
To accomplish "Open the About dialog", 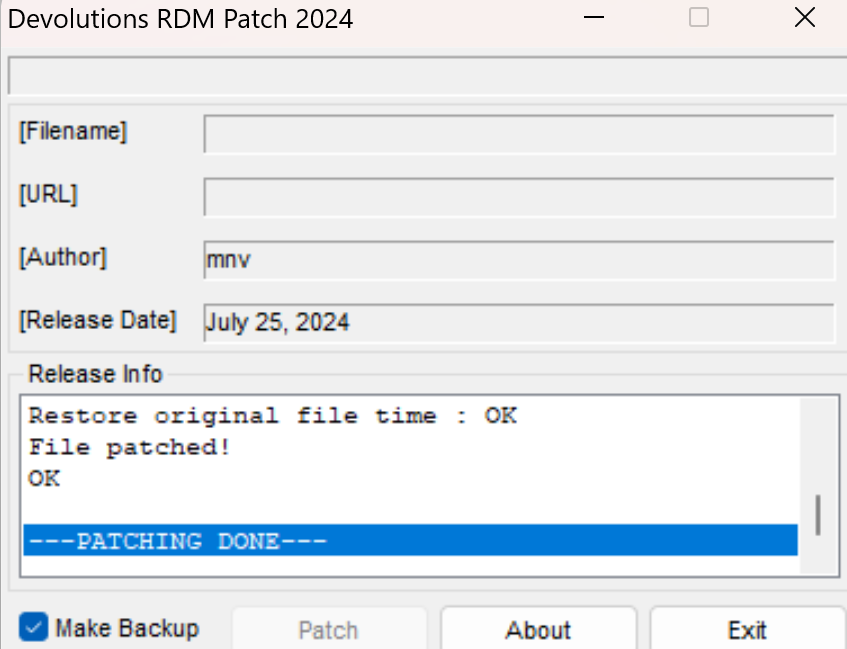I will pos(538,629).
